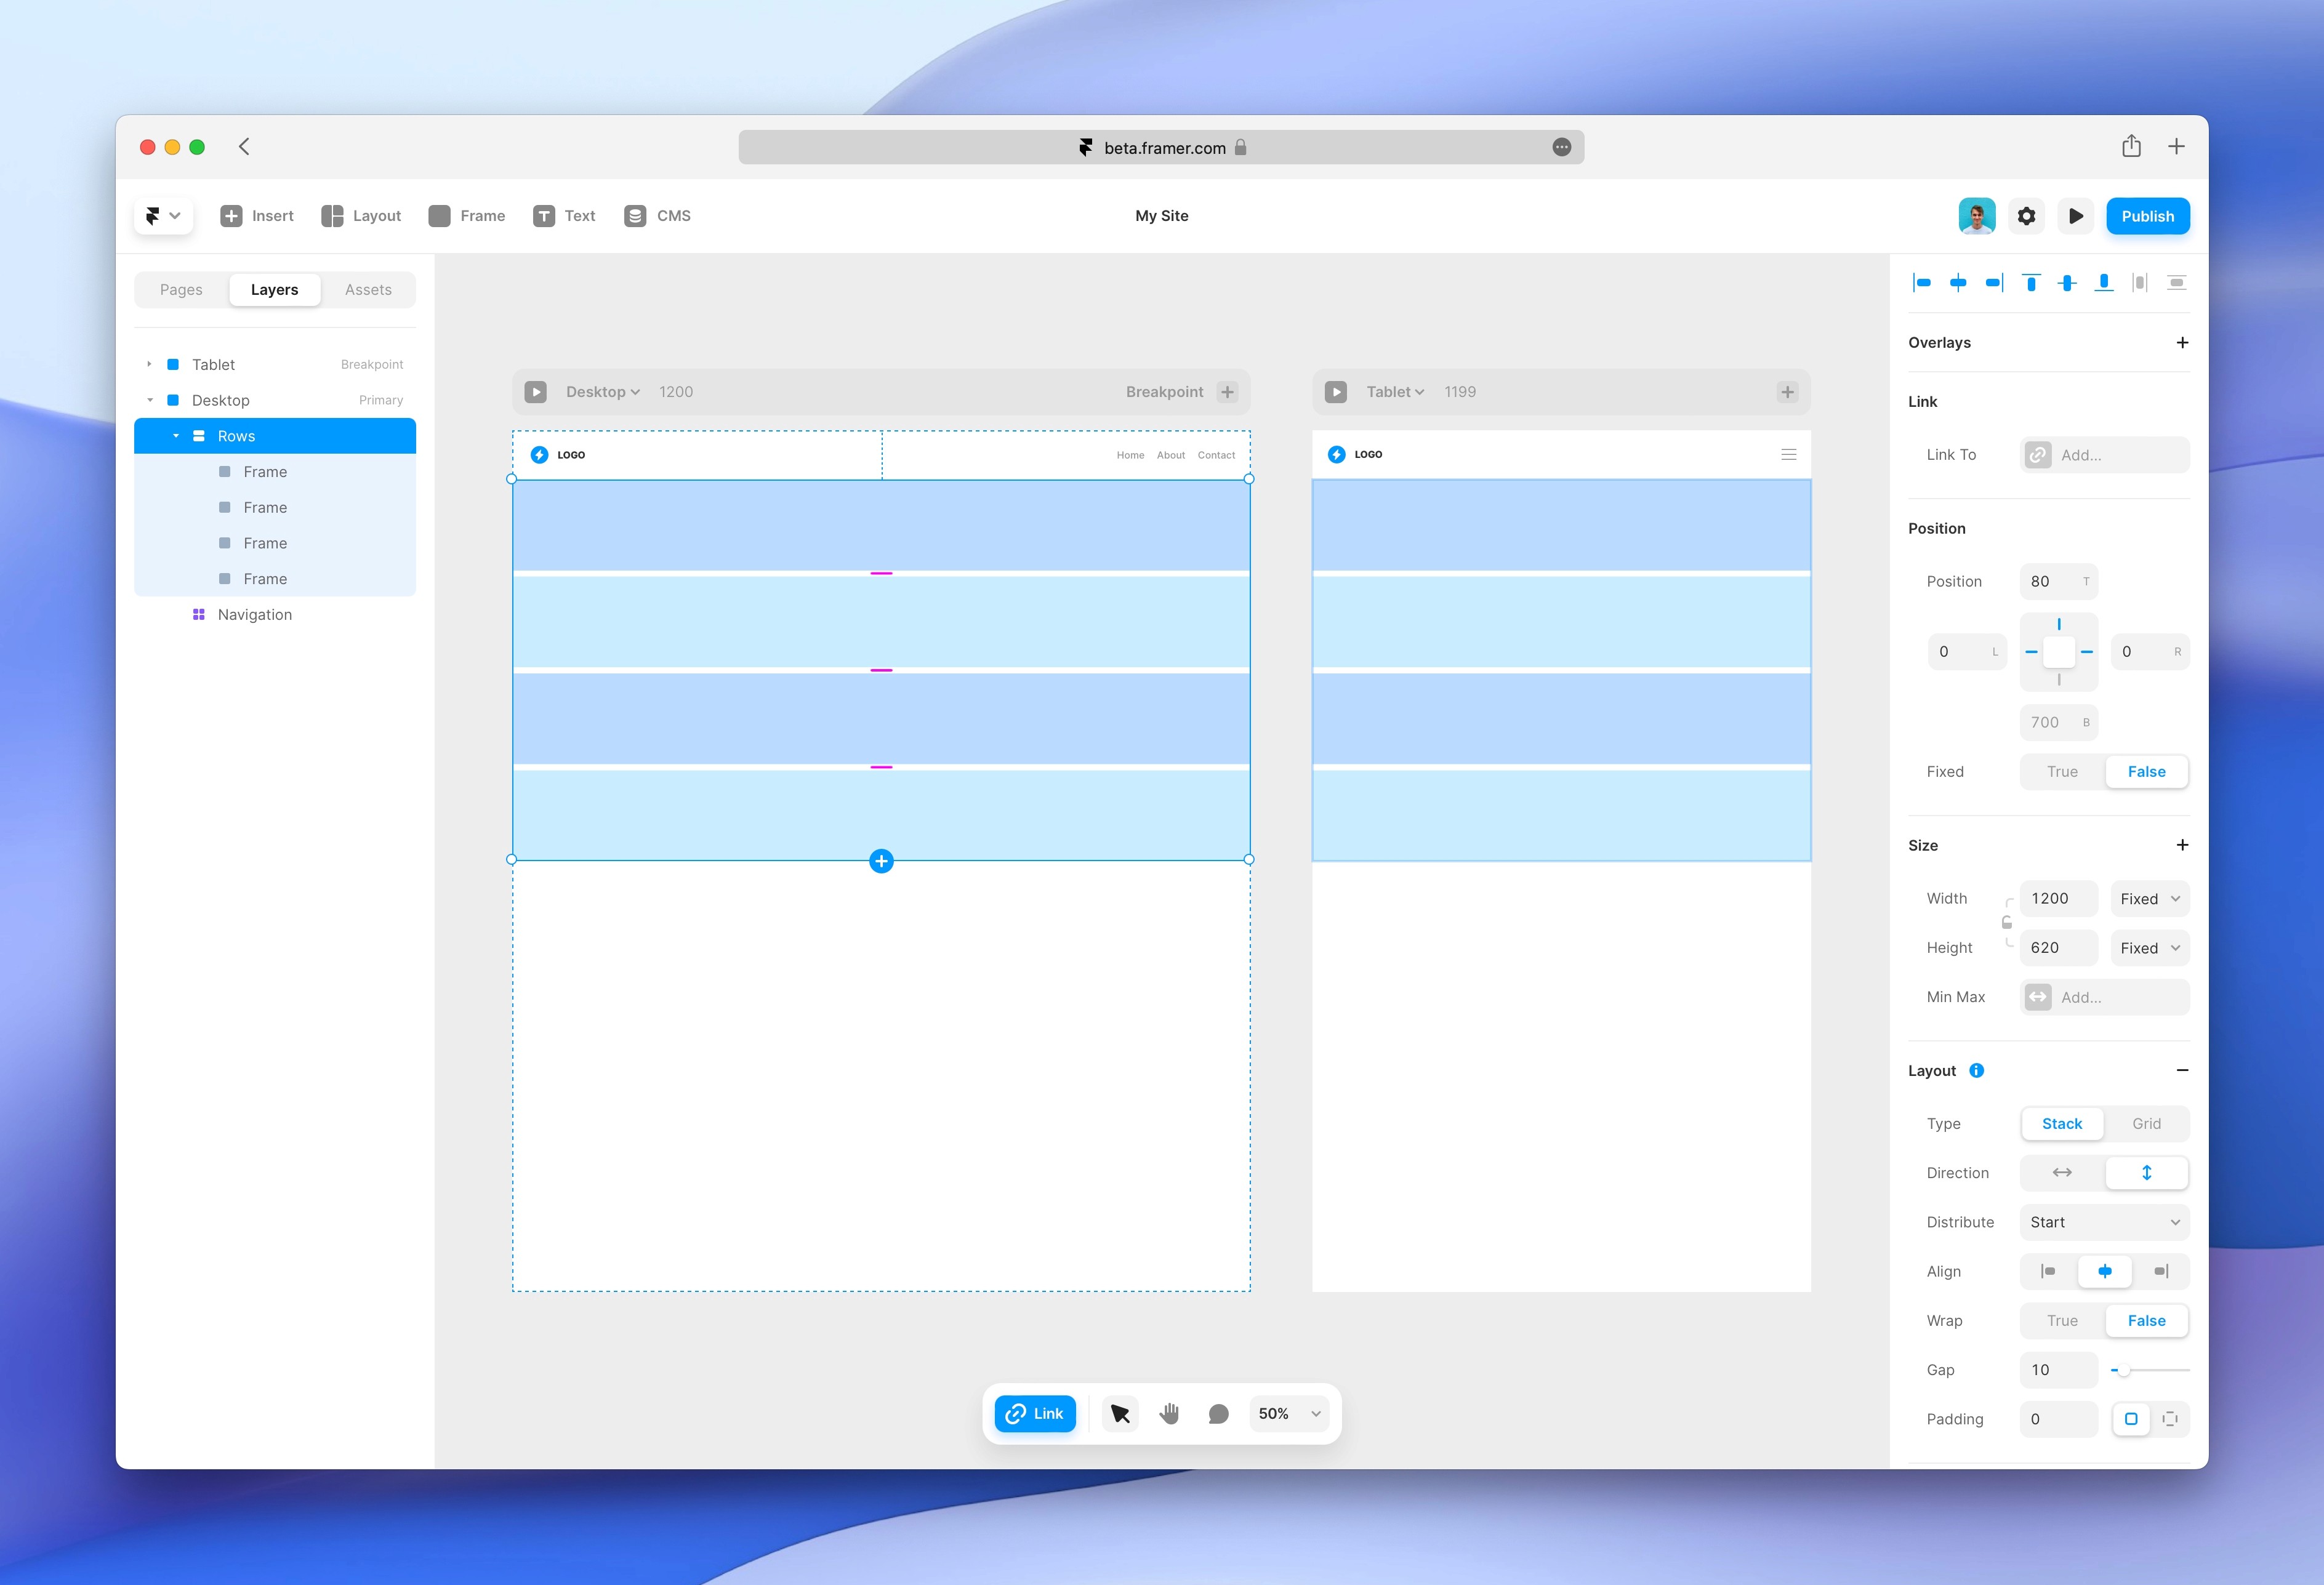Click the align top icon
Image resolution: width=2324 pixels, height=1585 pixels.
click(2031, 283)
